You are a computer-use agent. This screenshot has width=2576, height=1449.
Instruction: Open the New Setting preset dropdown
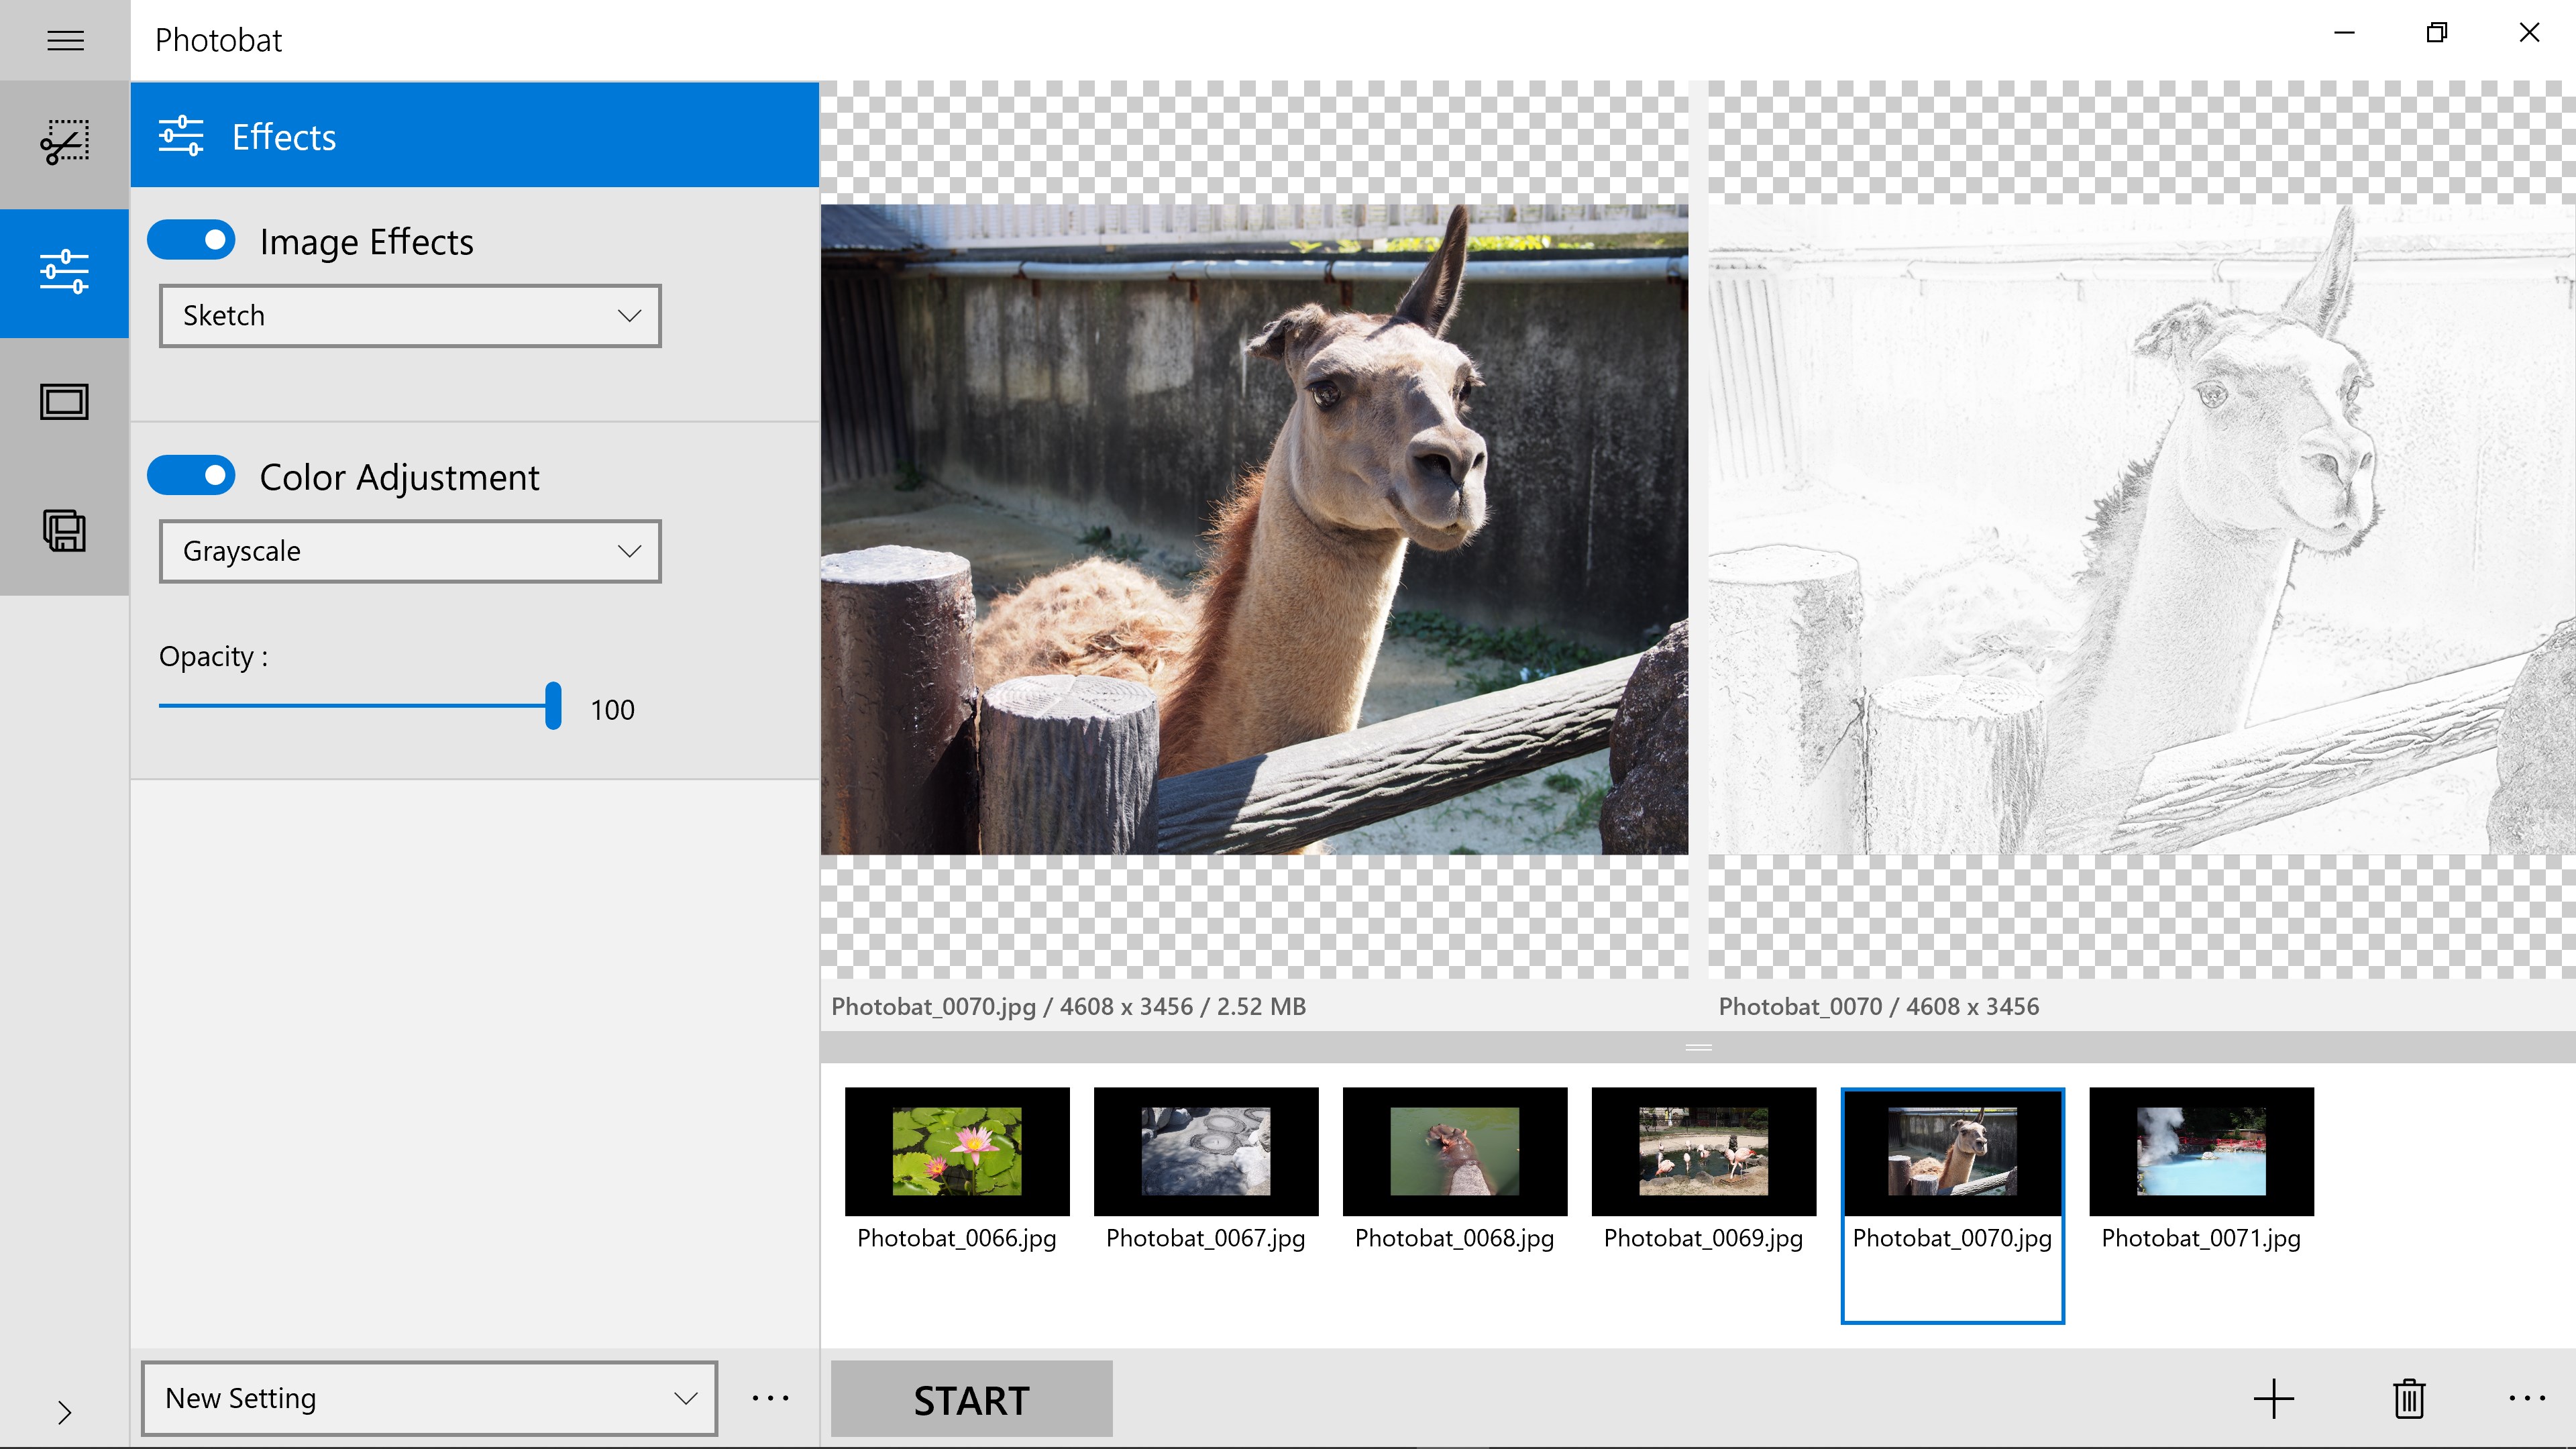[x=429, y=1398]
